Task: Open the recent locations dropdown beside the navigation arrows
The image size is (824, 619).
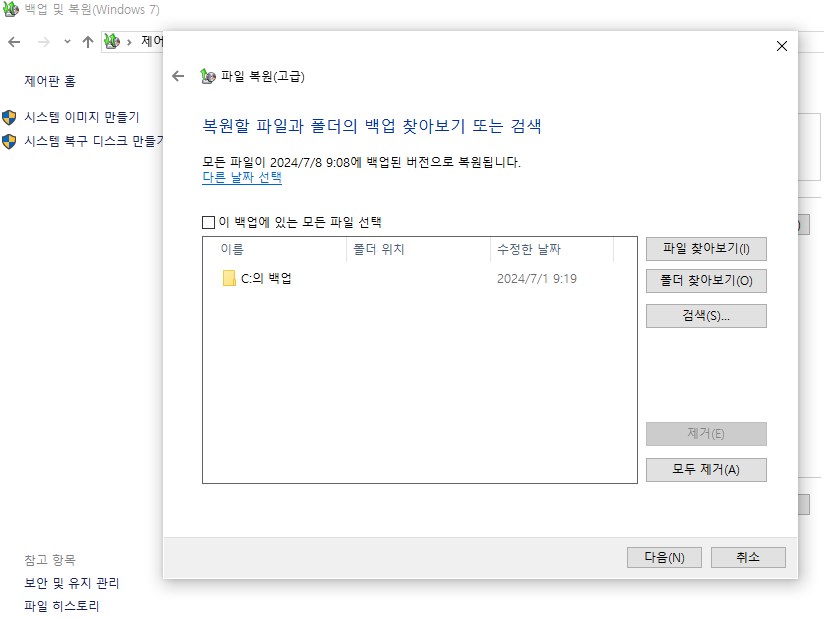Action: point(65,42)
